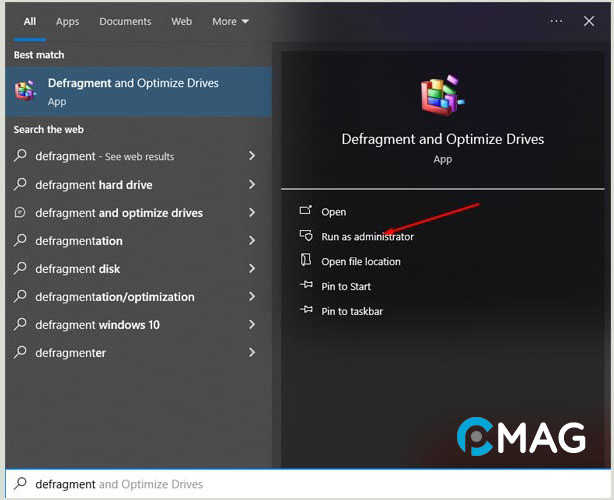Click the Pin to Start pin icon
614x500 pixels.
click(306, 286)
